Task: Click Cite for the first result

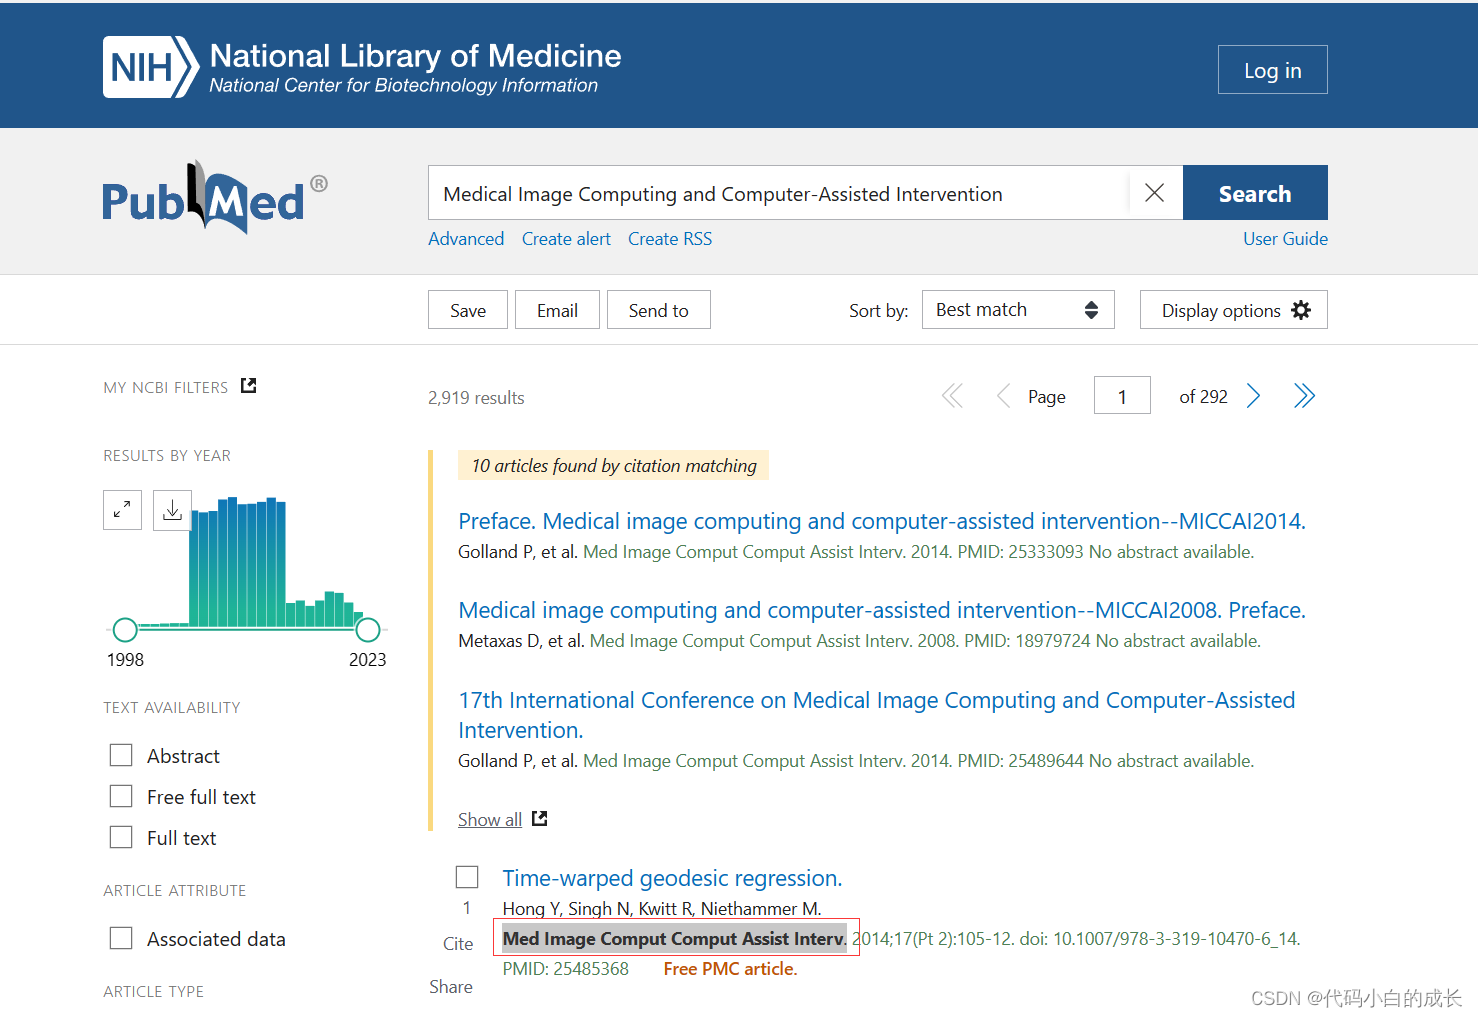Action: 458,944
